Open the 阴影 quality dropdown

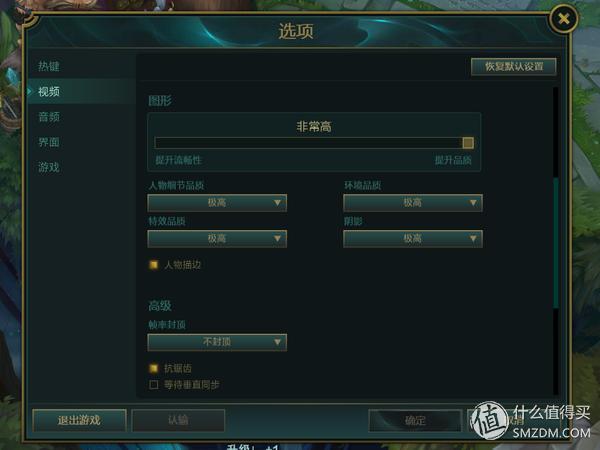click(413, 239)
